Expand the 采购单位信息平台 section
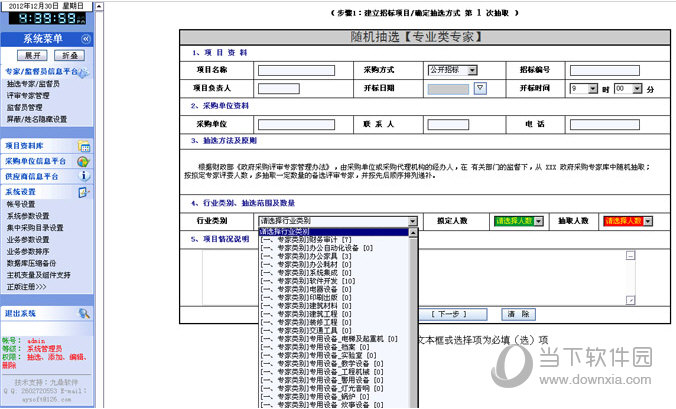 click(35, 161)
